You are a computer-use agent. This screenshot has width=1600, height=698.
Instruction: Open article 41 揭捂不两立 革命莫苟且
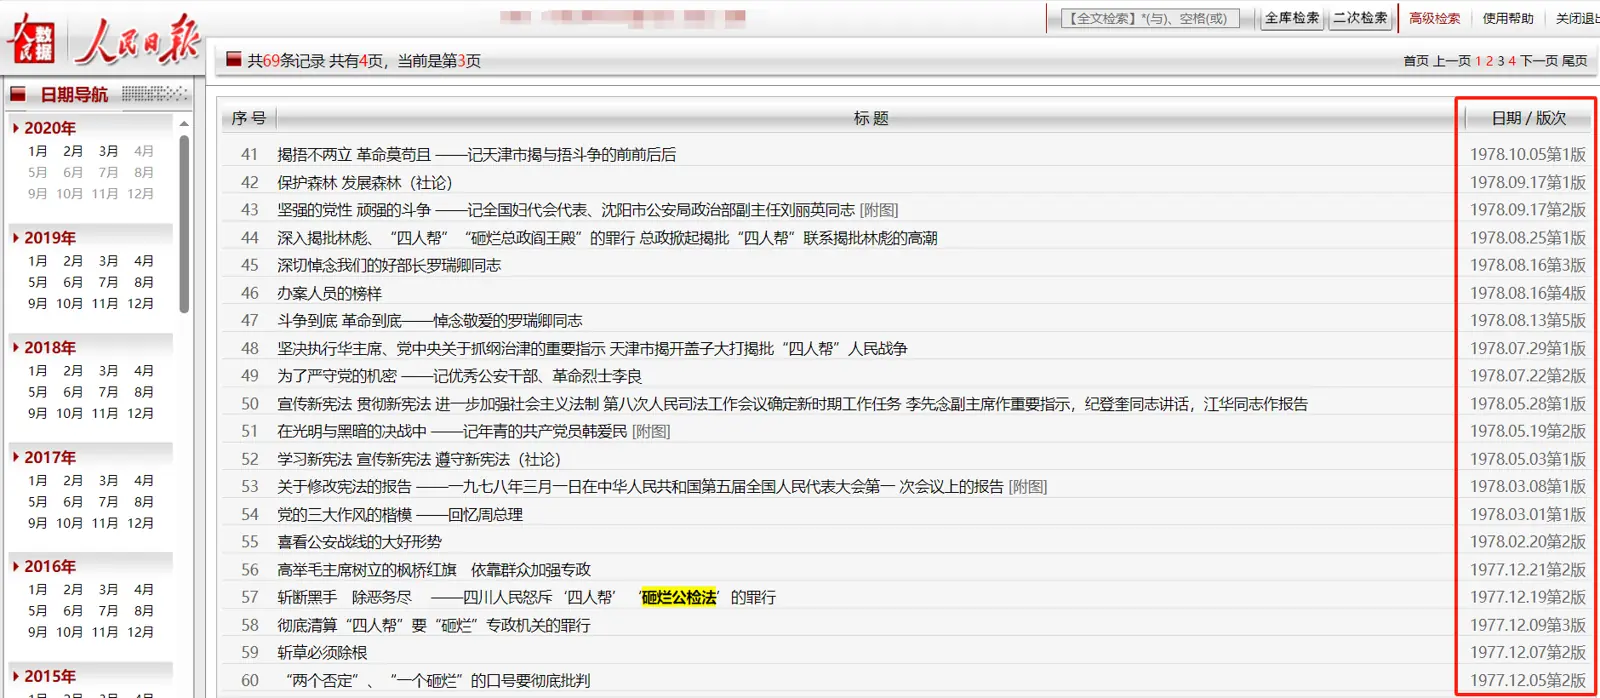coord(476,155)
